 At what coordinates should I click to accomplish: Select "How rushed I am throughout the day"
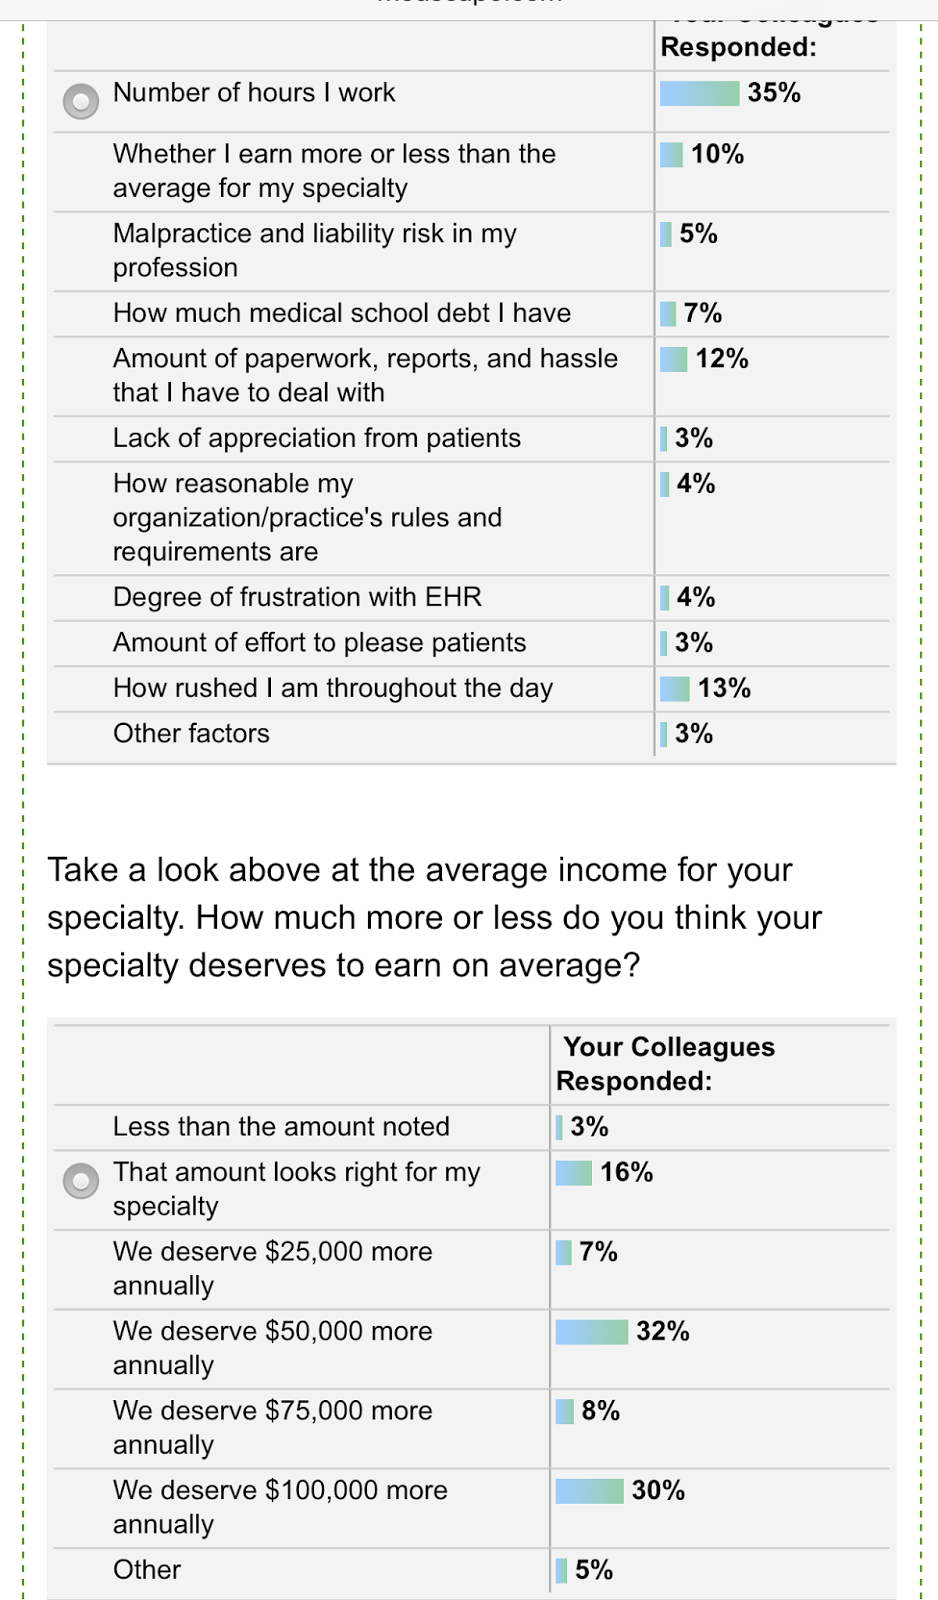coord(332,688)
